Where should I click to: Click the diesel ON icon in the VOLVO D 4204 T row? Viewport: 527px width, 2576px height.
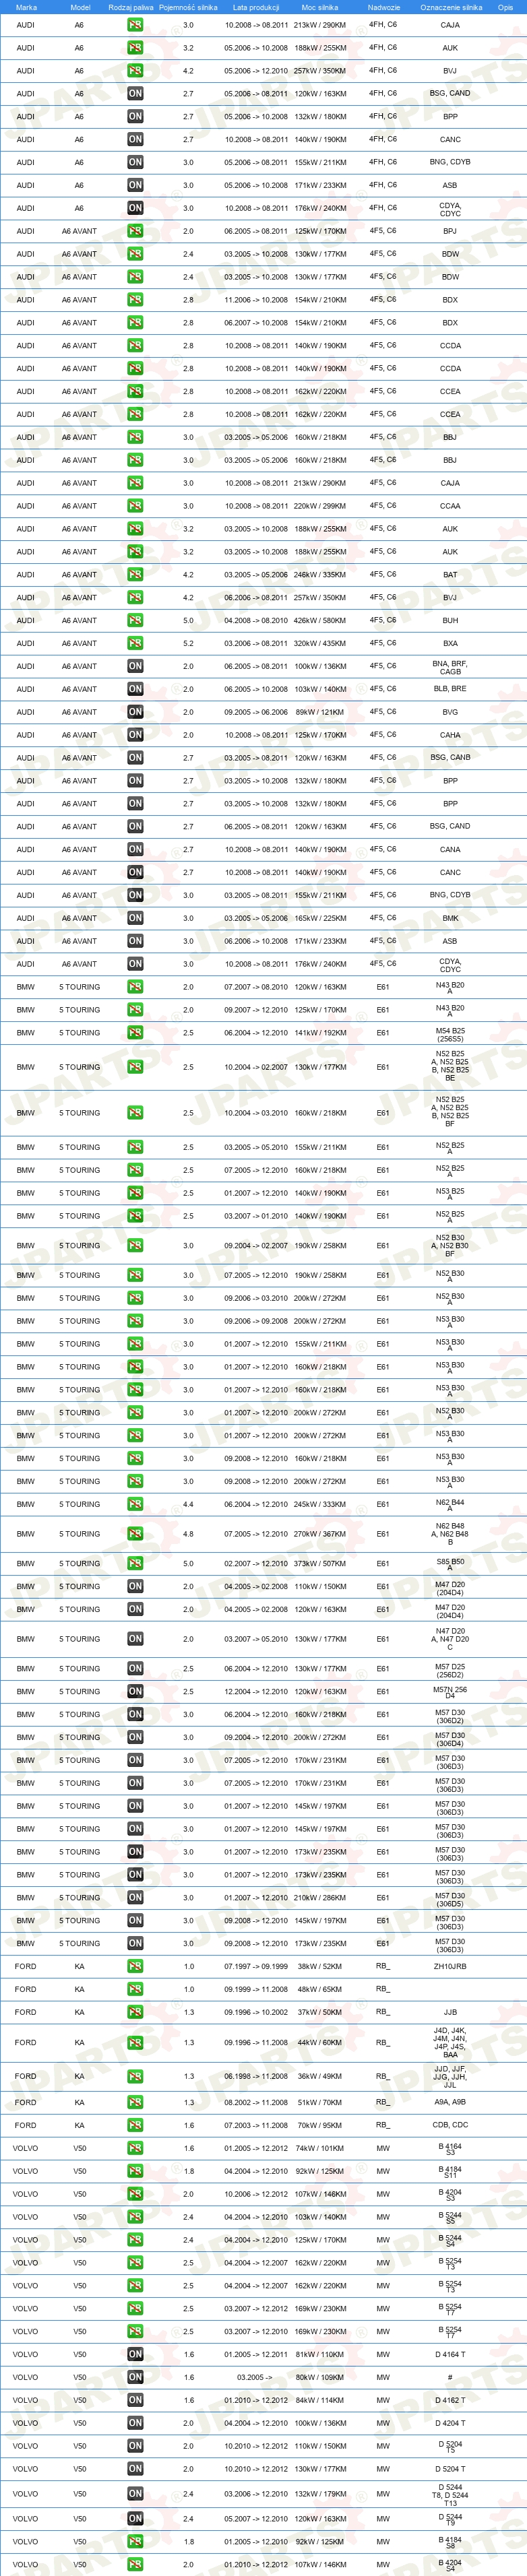[135, 2423]
